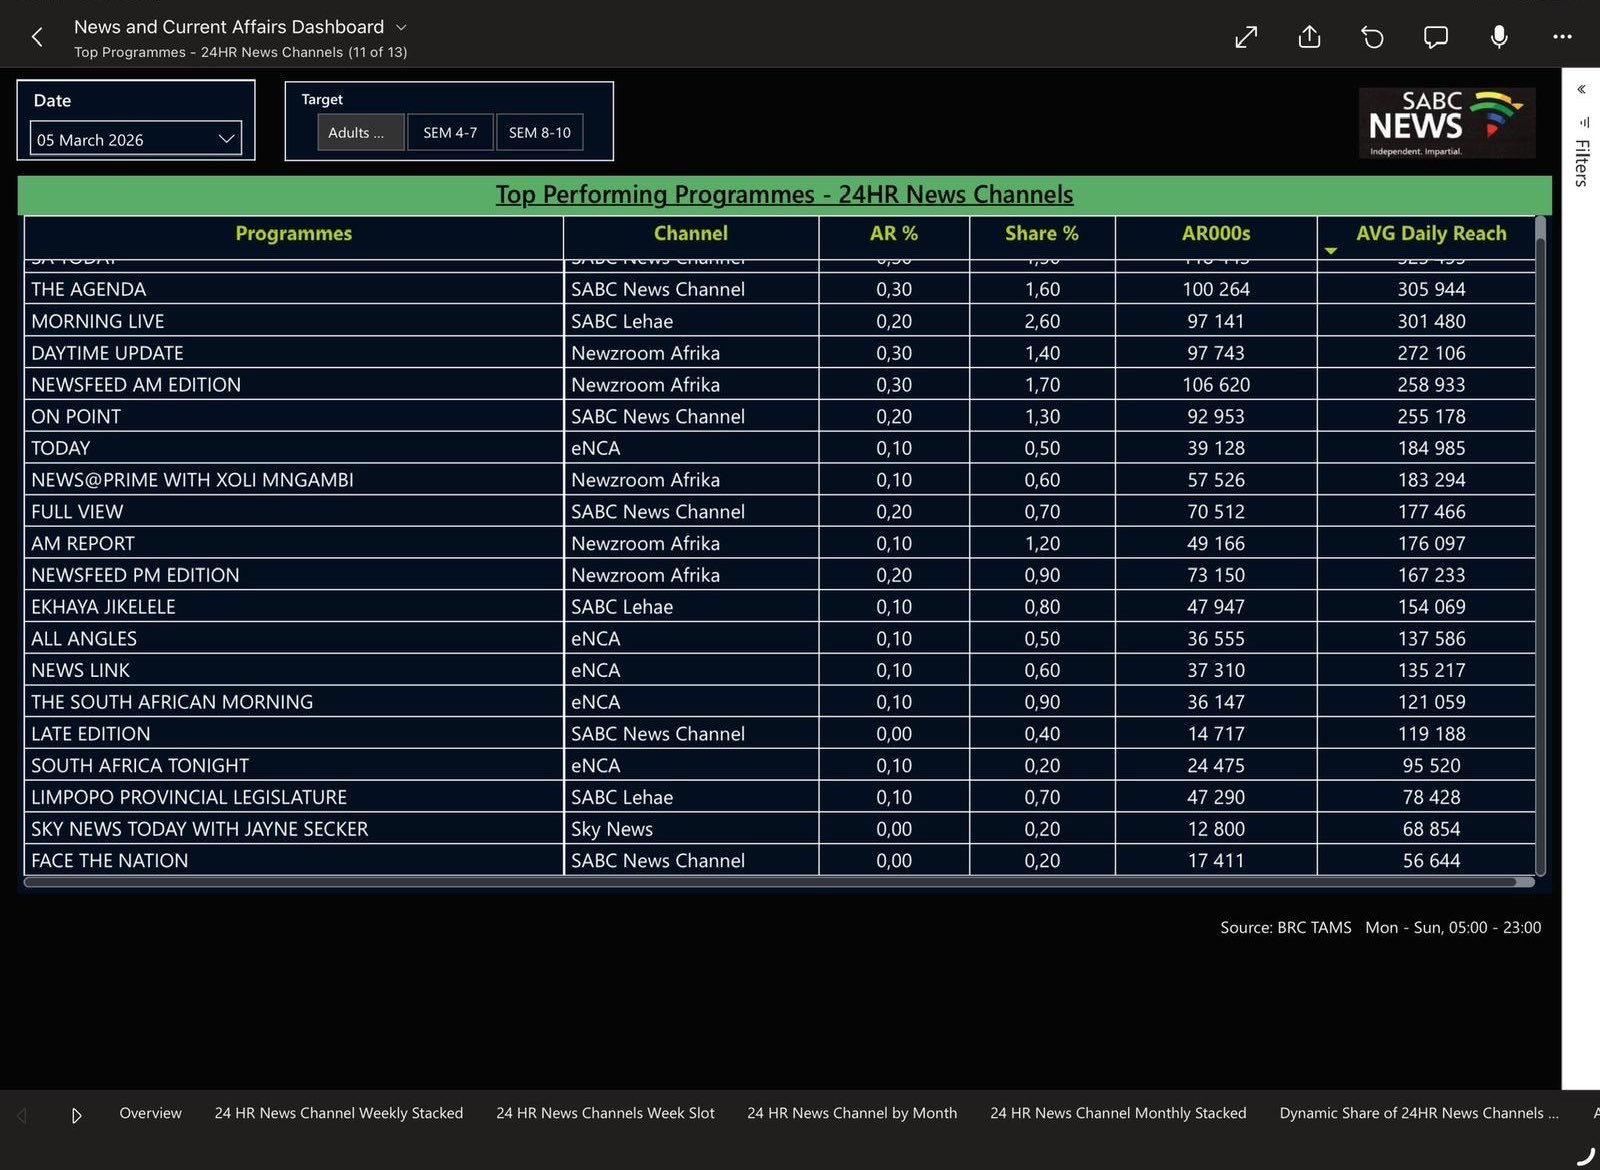This screenshot has width=1600, height=1170.
Task: Open full screen expand icon
Action: click(1246, 37)
